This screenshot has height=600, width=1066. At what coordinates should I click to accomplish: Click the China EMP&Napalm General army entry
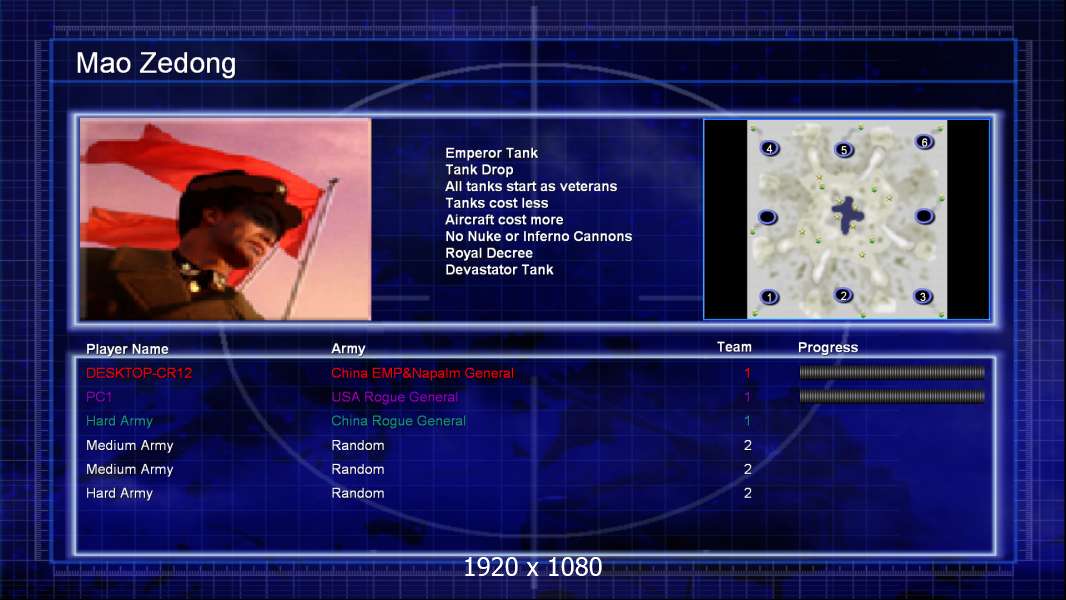pyautogui.click(x=422, y=373)
